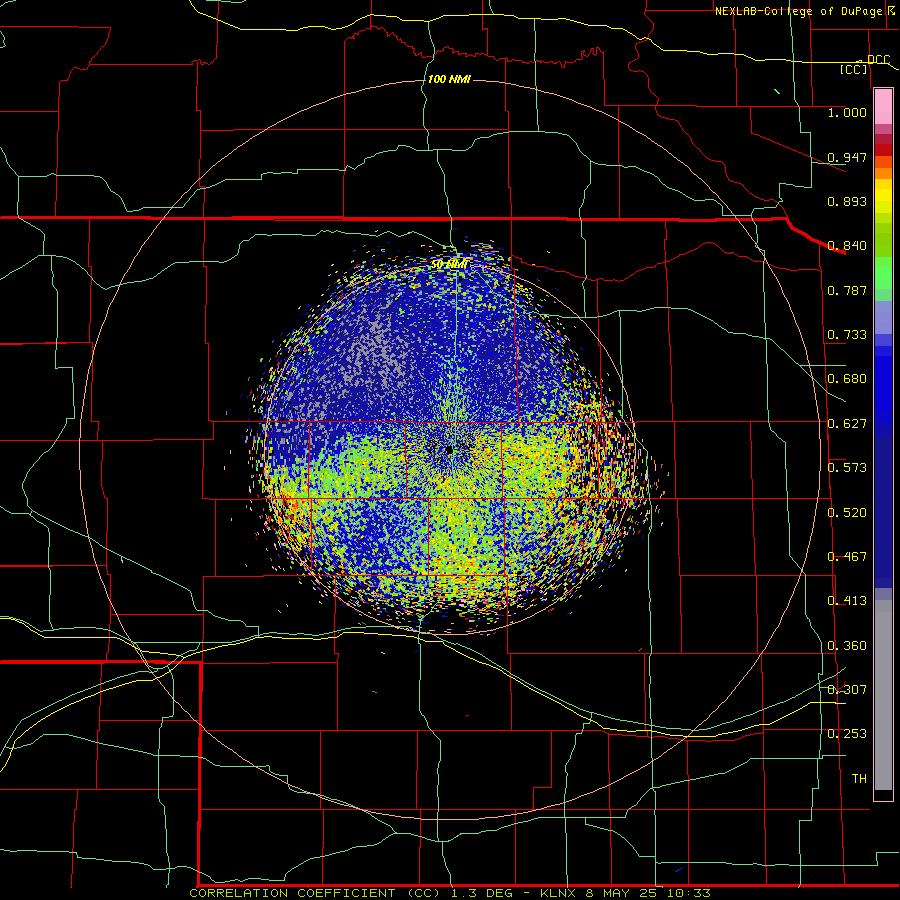Select the 0.413 scale value
The width and height of the screenshot is (900, 900).
847,601
